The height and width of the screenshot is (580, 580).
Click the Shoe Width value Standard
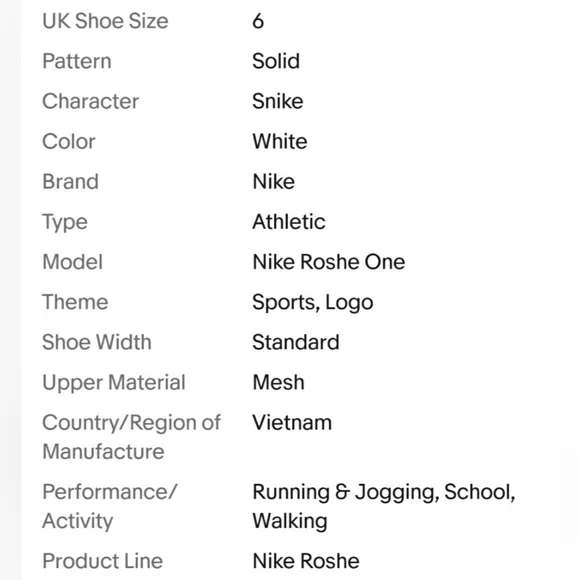pyautogui.click(x=296, y=342)
